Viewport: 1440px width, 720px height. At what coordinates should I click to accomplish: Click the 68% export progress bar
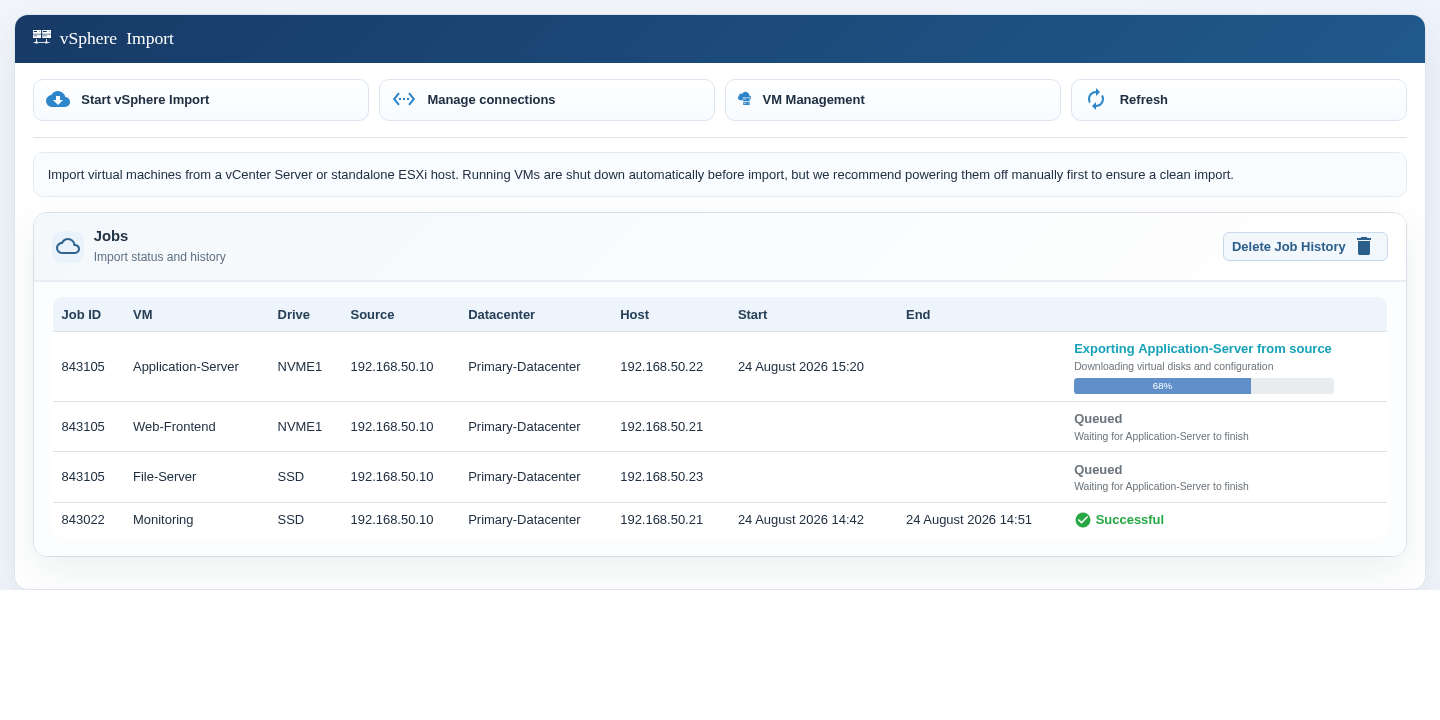click(1204, 386)
